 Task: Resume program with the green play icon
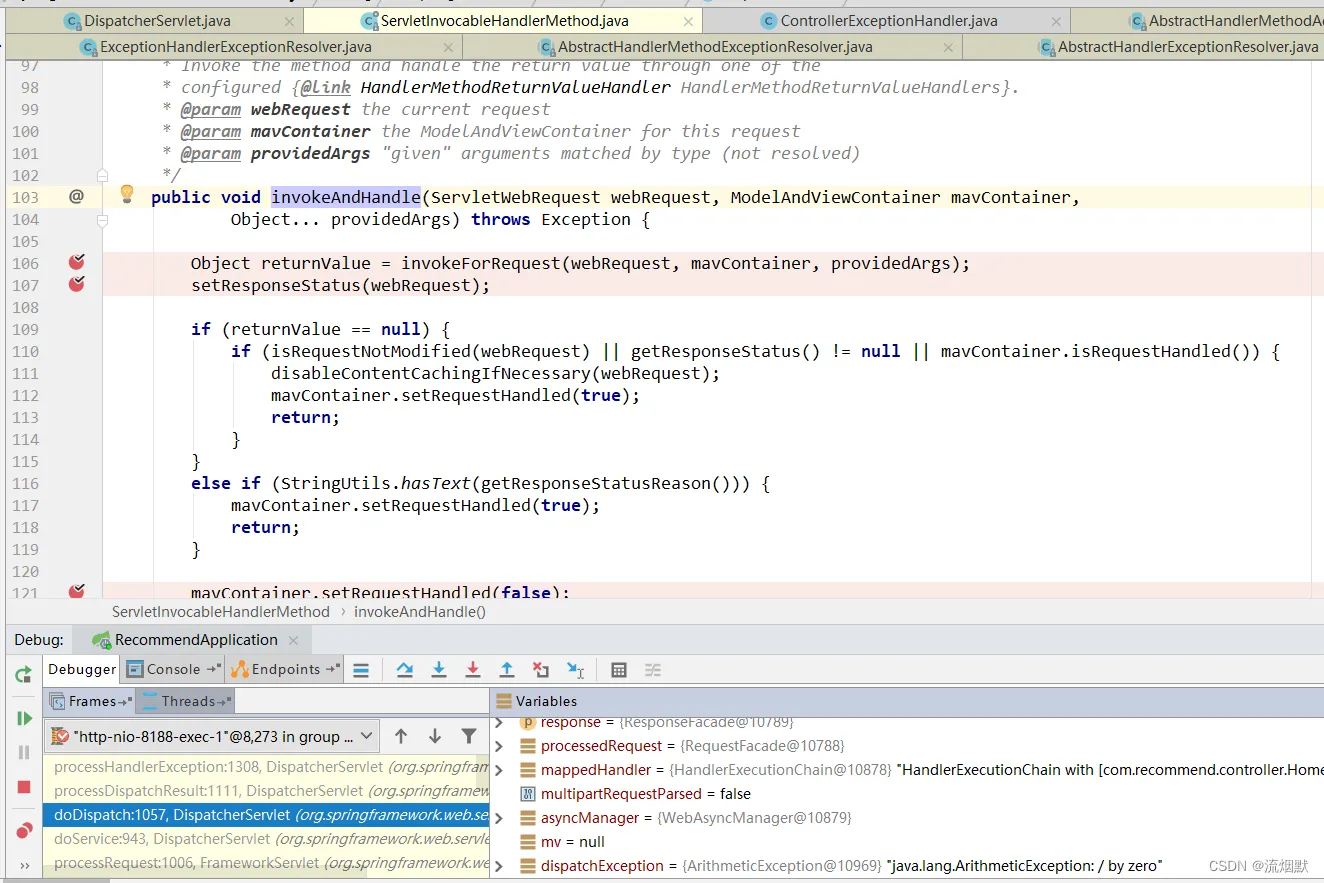click(x=24, y=718)
